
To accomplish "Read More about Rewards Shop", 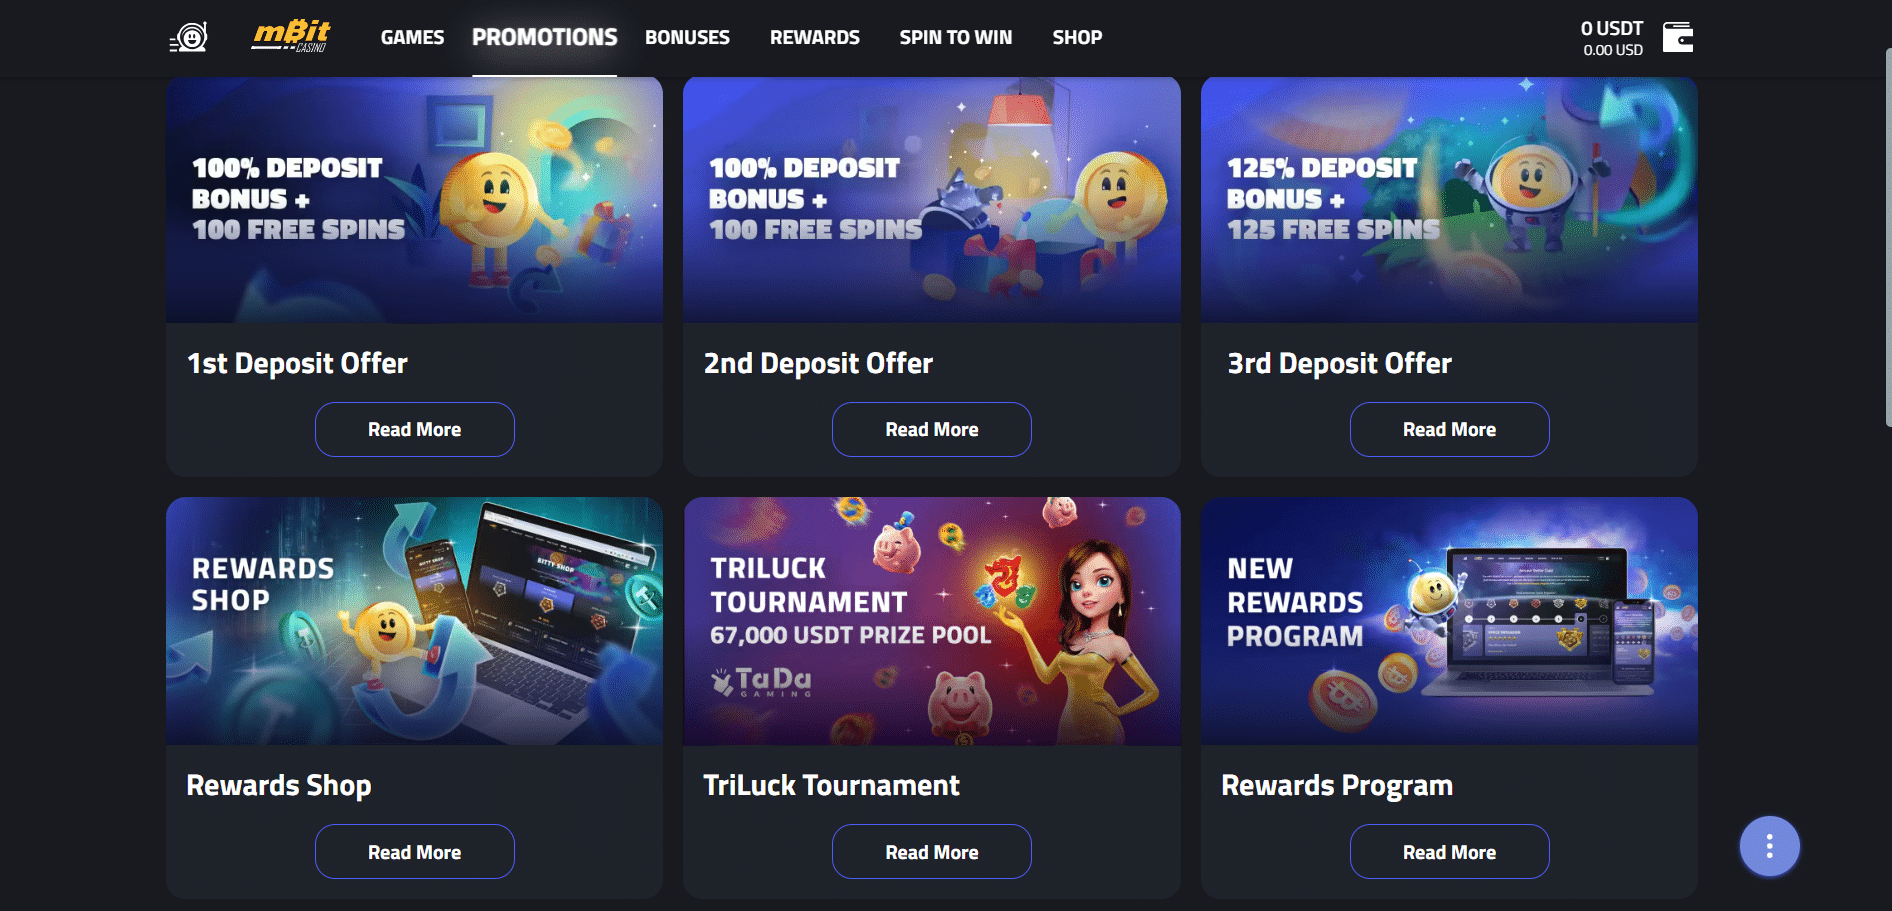I will point(415,852).
